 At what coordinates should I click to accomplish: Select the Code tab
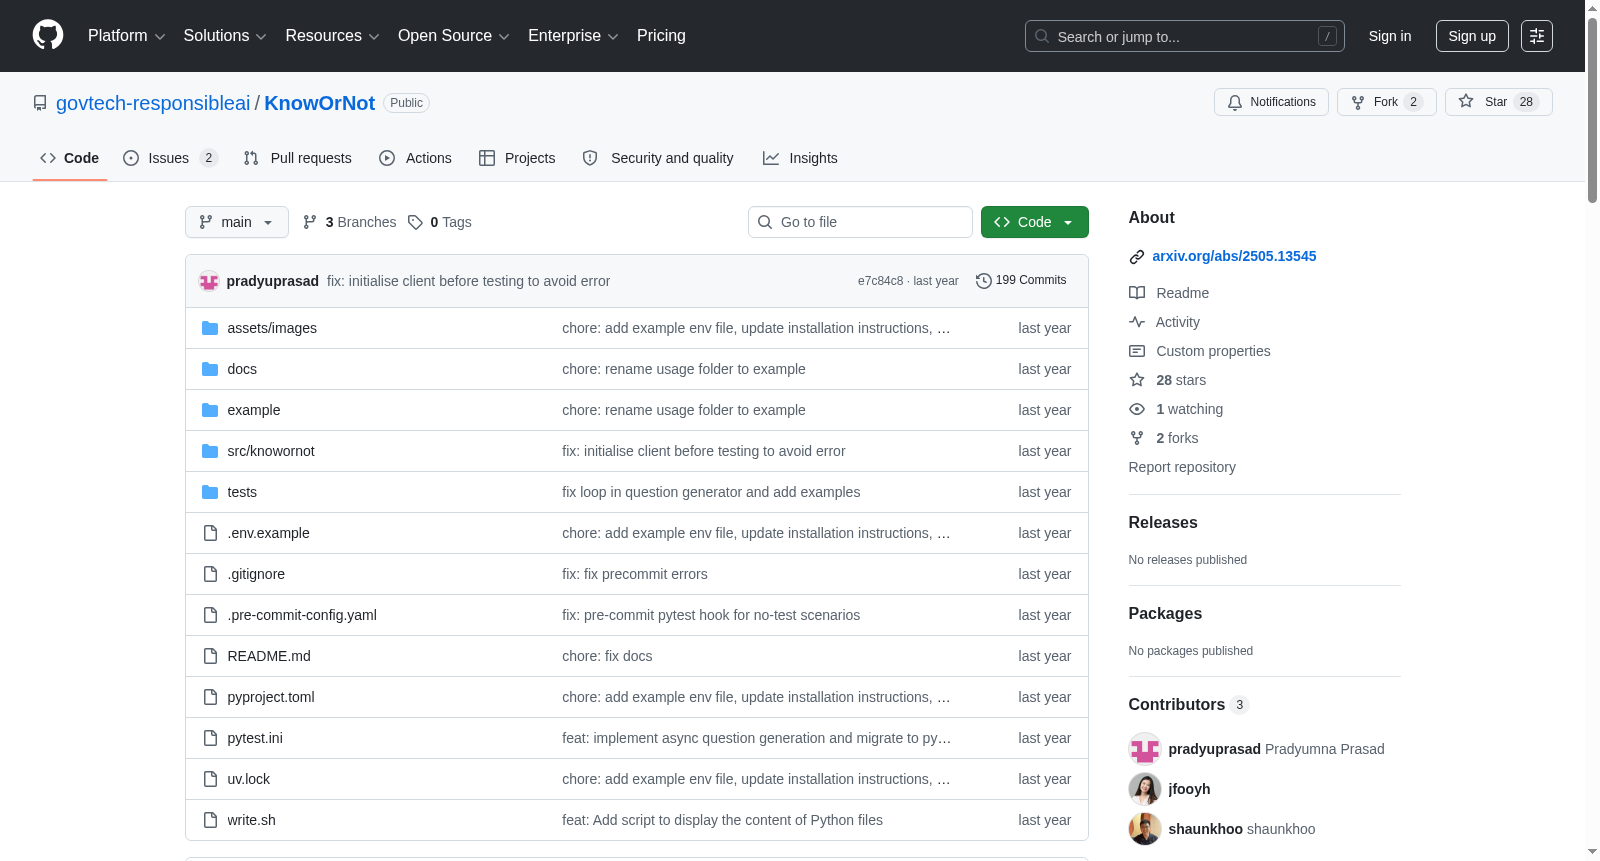point(70,158)
